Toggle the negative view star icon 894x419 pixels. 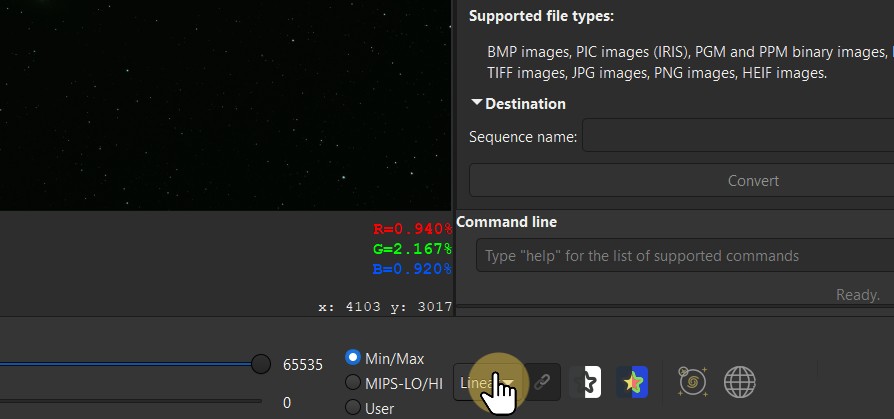[586, 382]
